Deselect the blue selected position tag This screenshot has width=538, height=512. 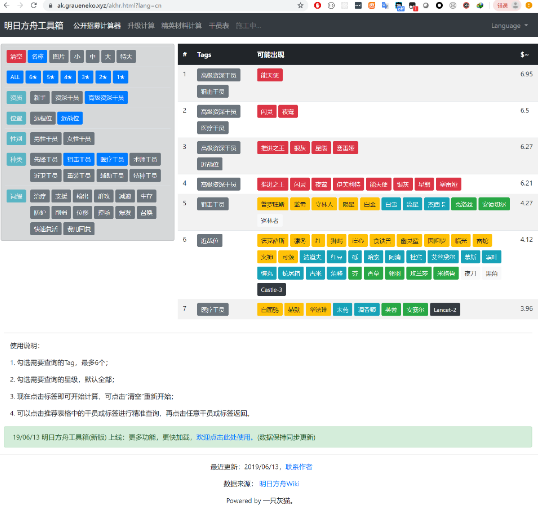point(70,118)
